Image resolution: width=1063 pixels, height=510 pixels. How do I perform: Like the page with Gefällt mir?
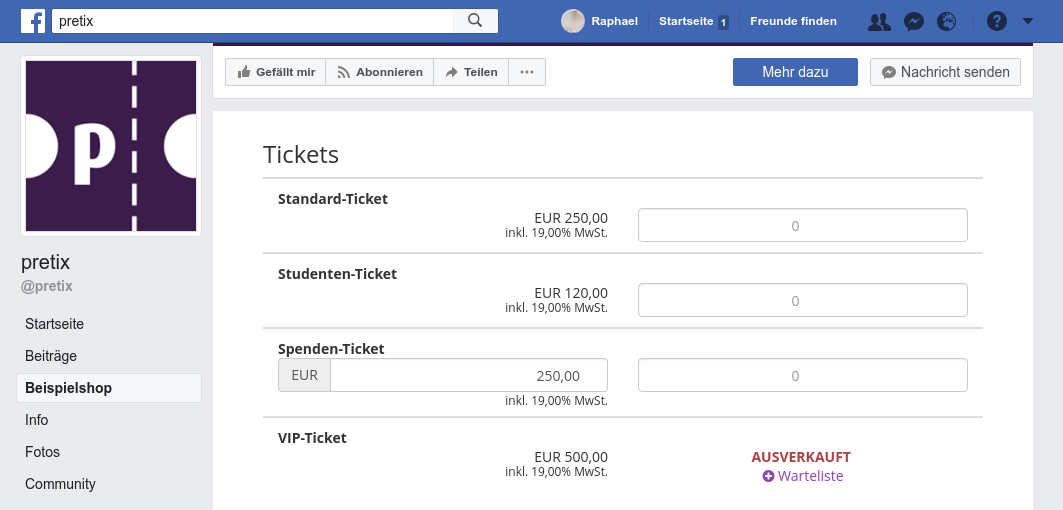(x=276, y=72)
